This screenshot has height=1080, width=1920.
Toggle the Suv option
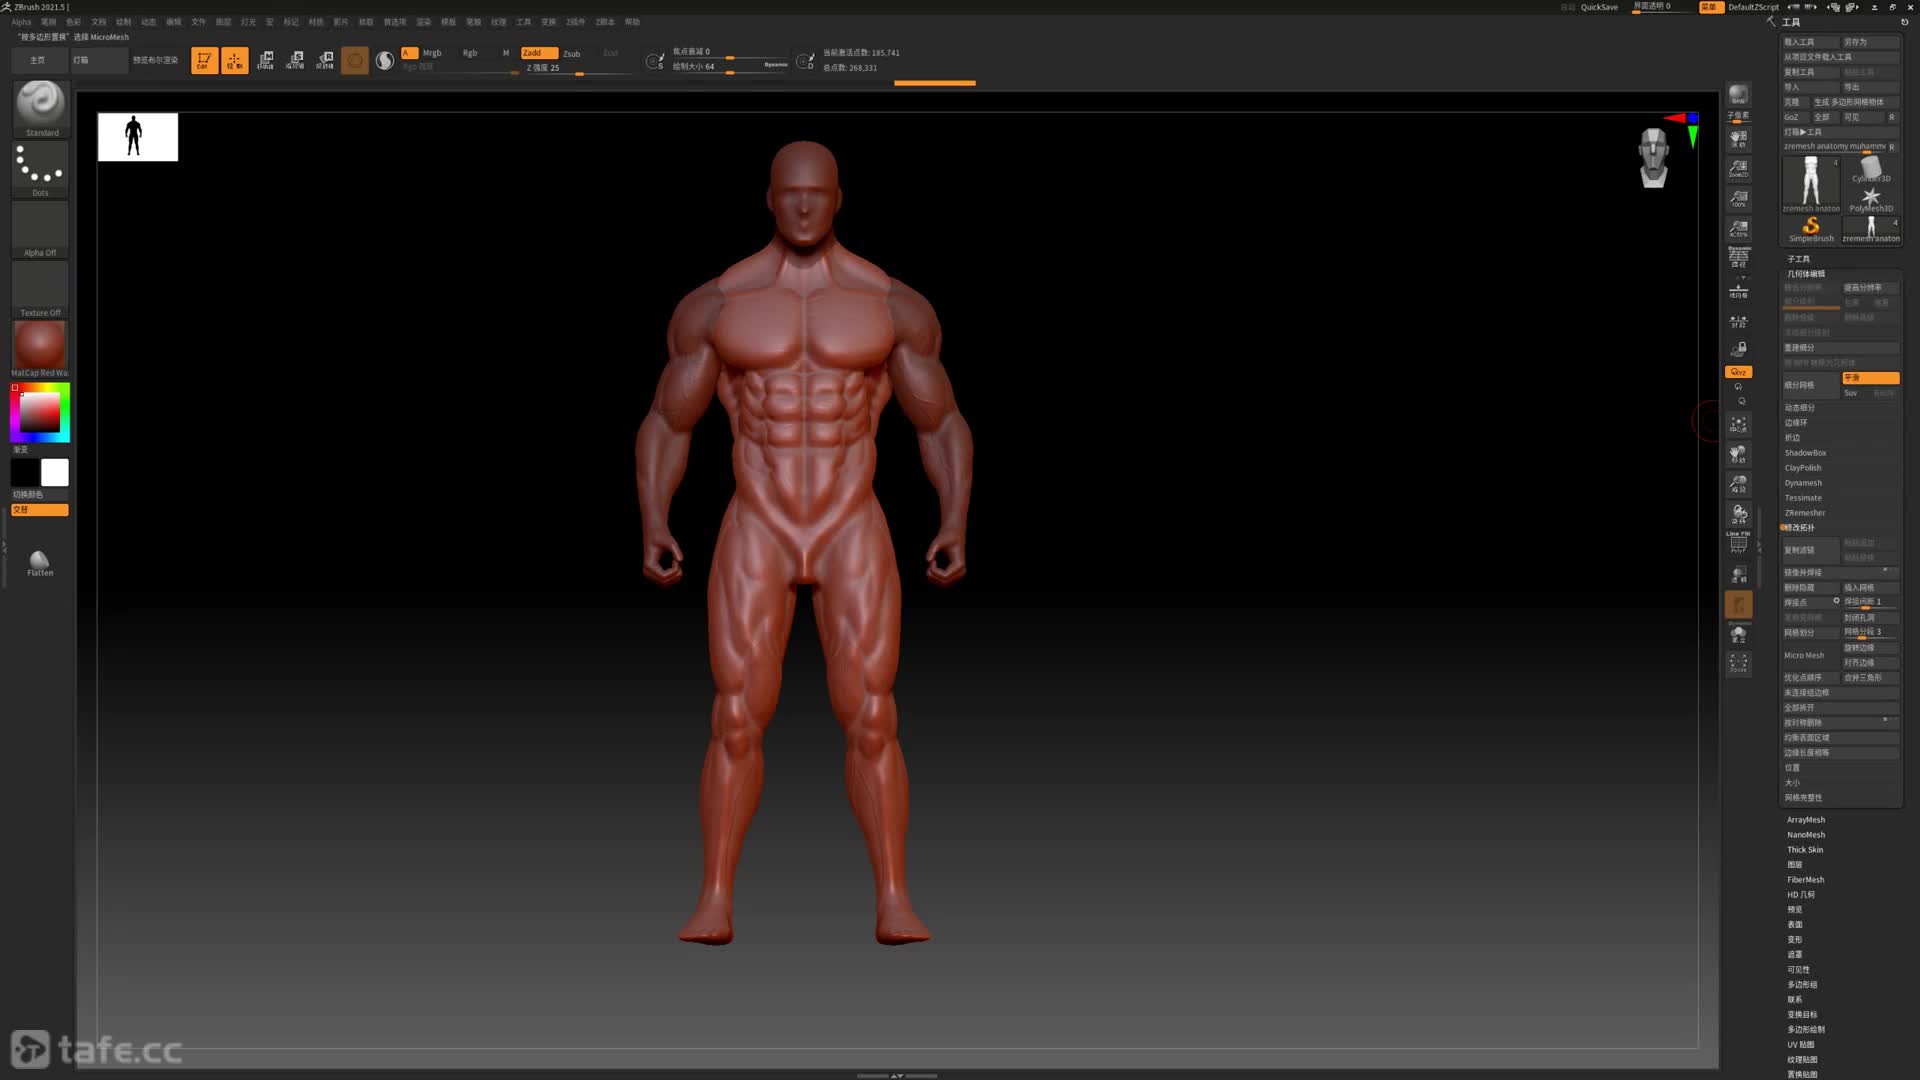pos(1851,393)
